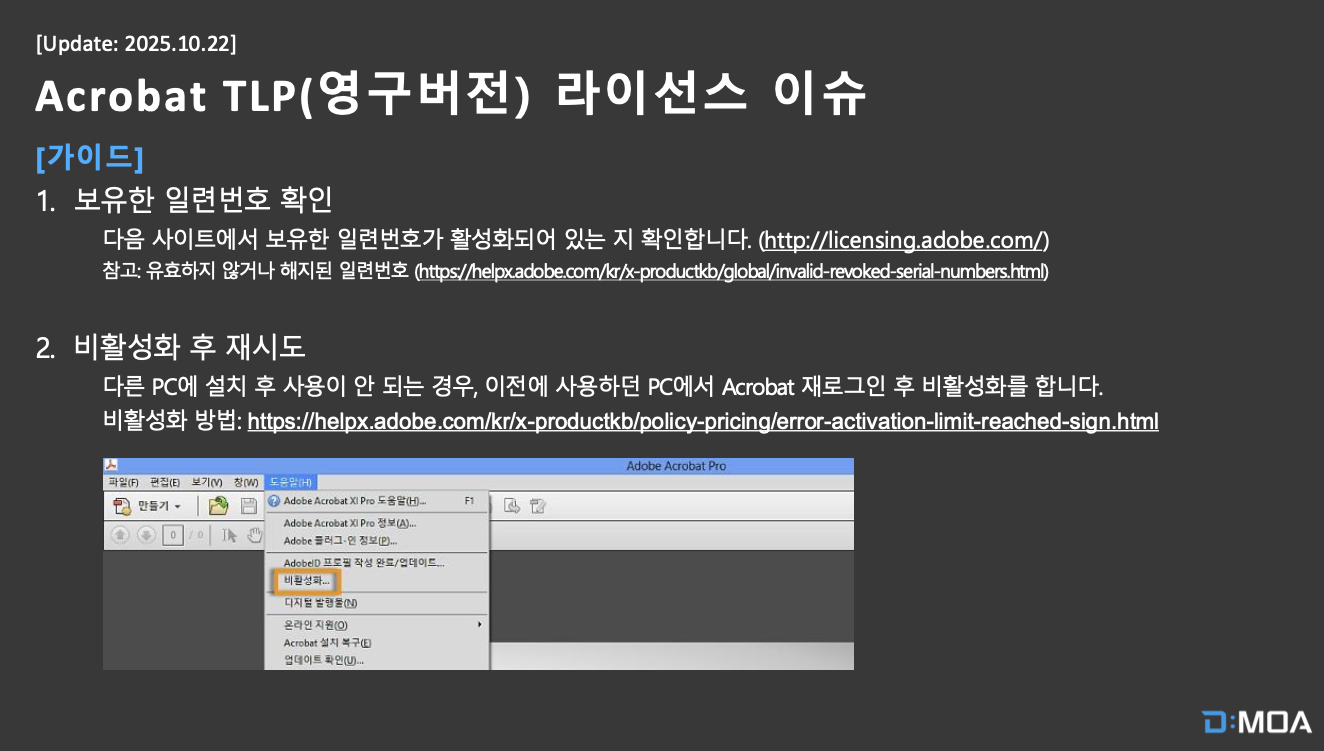Select the hand pan tool icon

[254, 535]
